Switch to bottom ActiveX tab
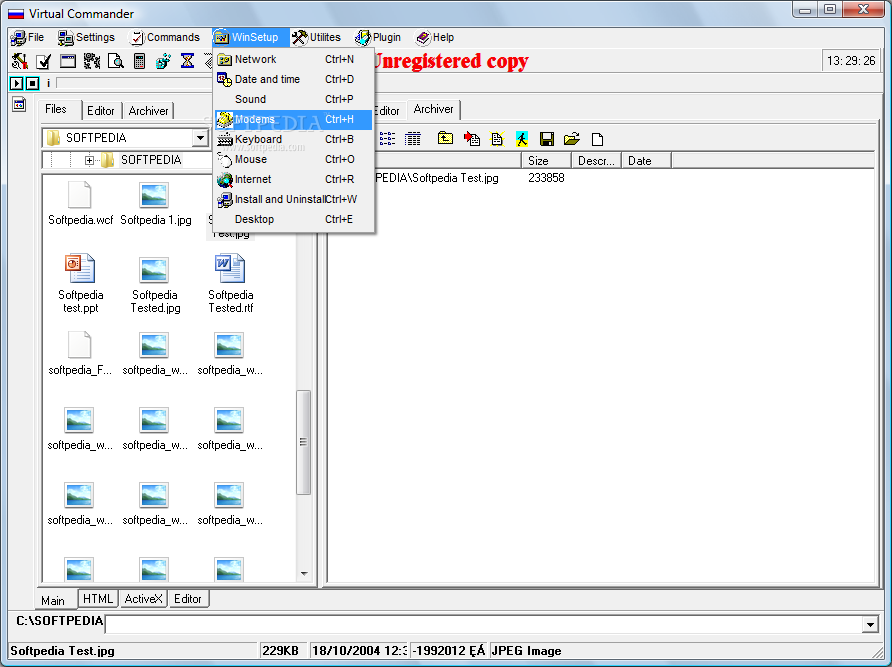This screenshot has height=667, width=892. [143, 599]
